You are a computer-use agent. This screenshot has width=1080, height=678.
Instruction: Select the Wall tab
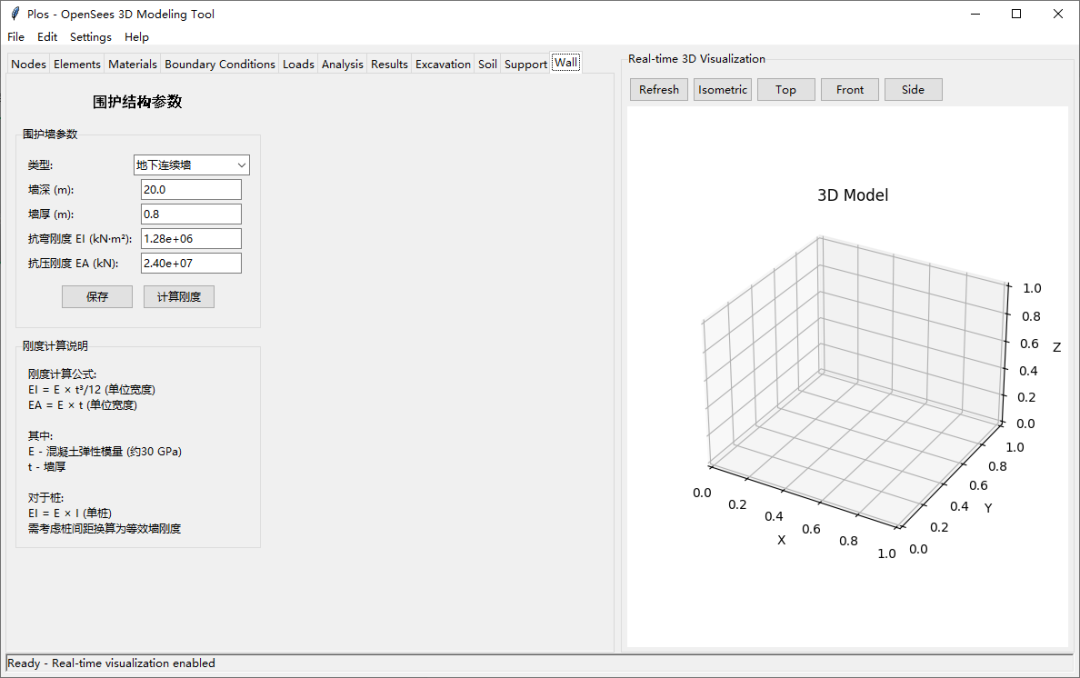(566, 62)
